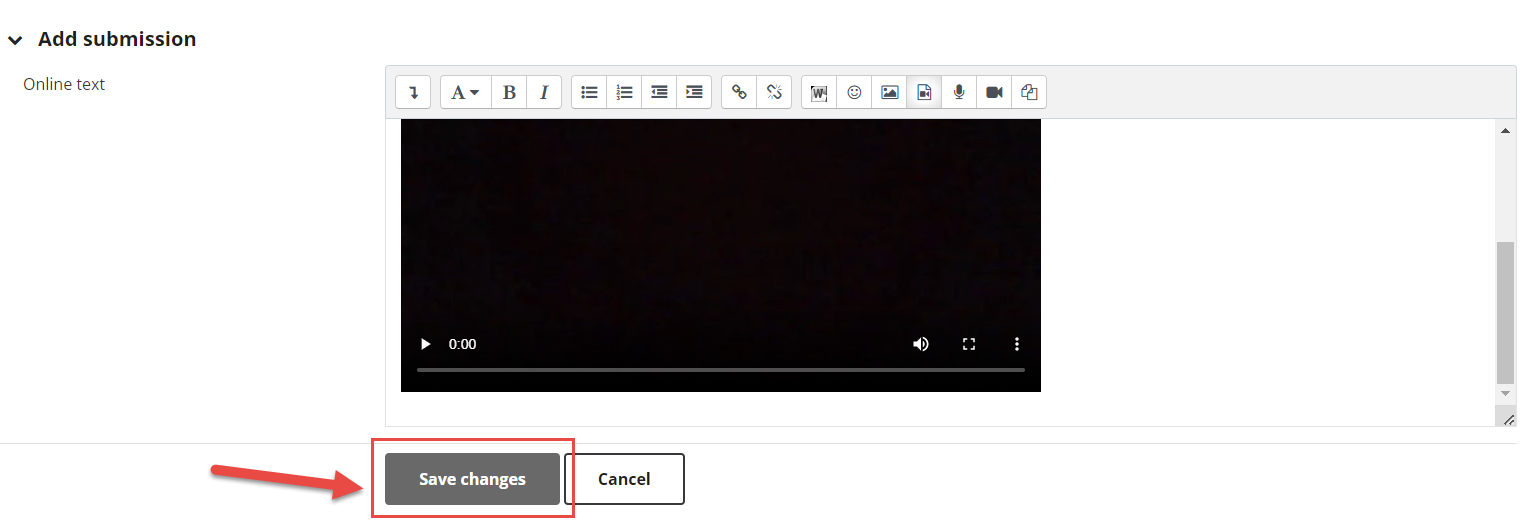Remove the hyperlink with unlink icon
Image resolution: width=1531 pixels, height=528 pixels.
[774, 92]
